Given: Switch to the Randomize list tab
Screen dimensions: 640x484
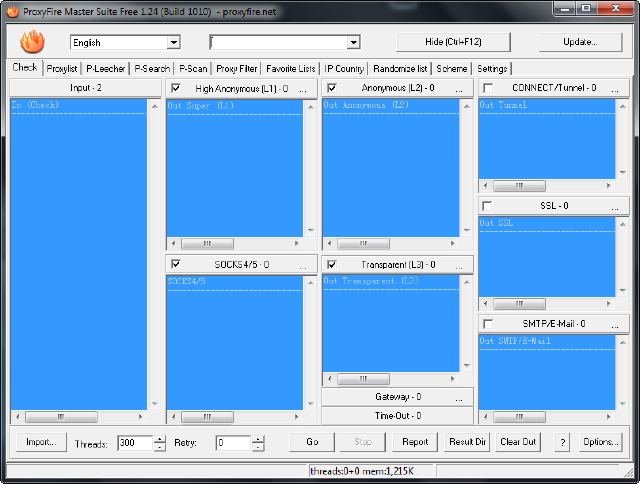Looking at the screenshot, I should (400, 69).
